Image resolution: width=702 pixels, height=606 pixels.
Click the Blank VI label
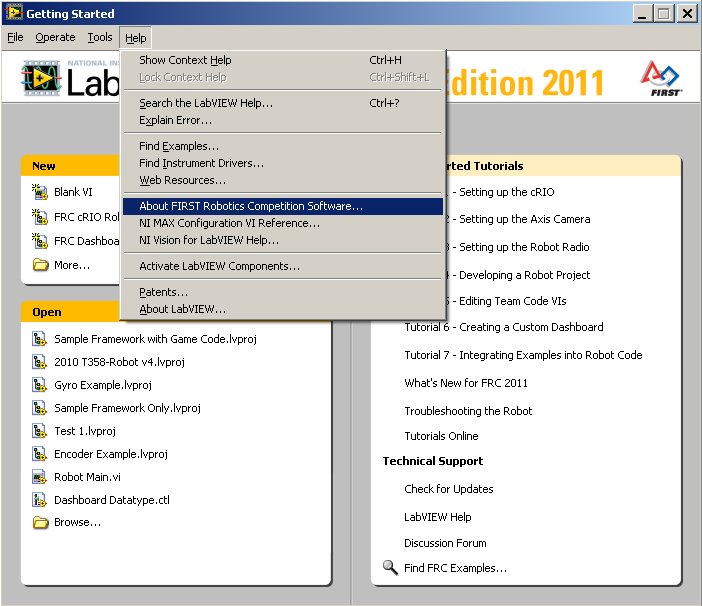[x=73, y=192]
